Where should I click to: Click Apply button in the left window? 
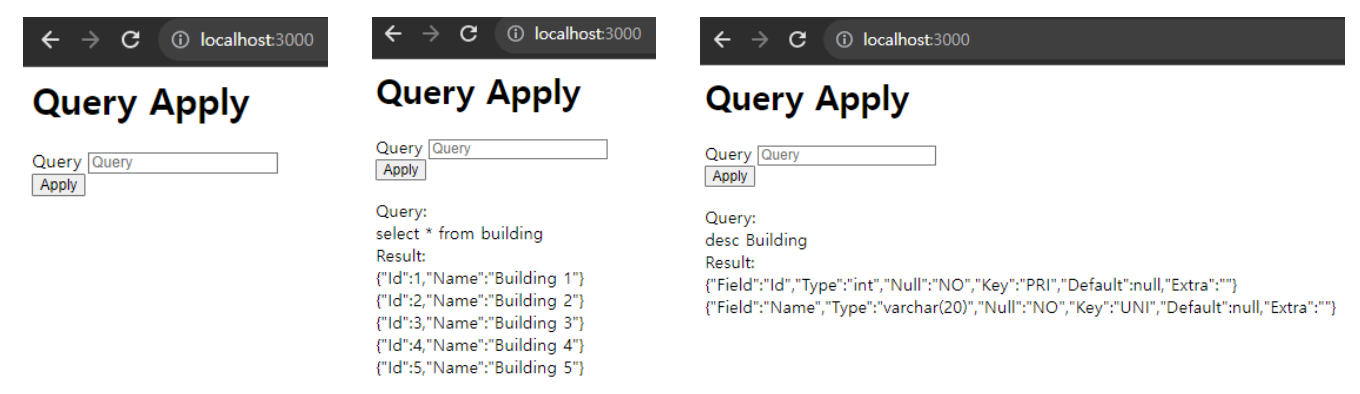coord(59,185)
